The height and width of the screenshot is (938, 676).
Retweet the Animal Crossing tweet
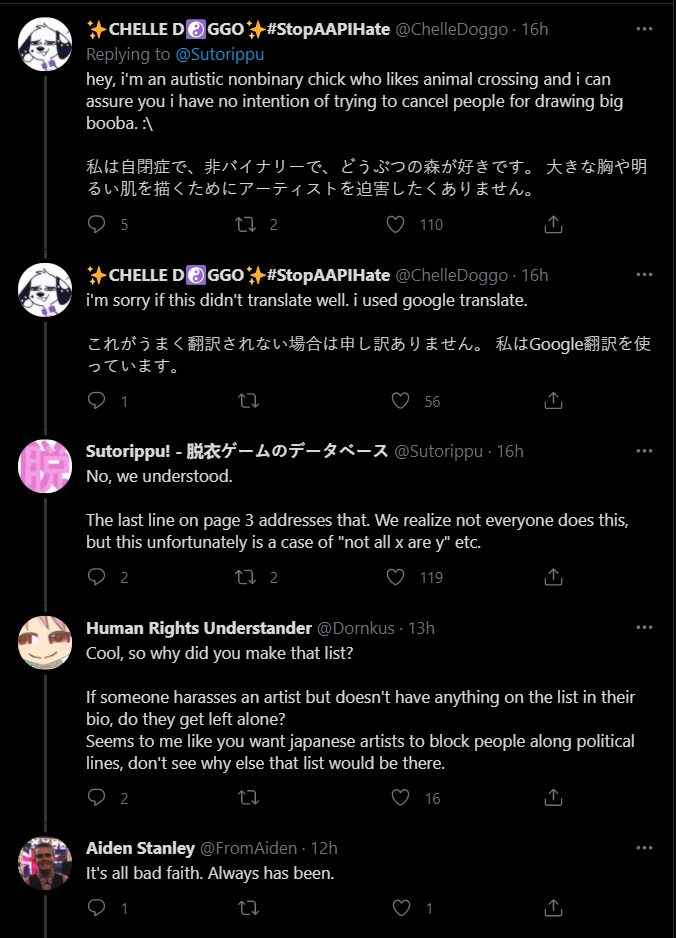(x=245, y=224)
